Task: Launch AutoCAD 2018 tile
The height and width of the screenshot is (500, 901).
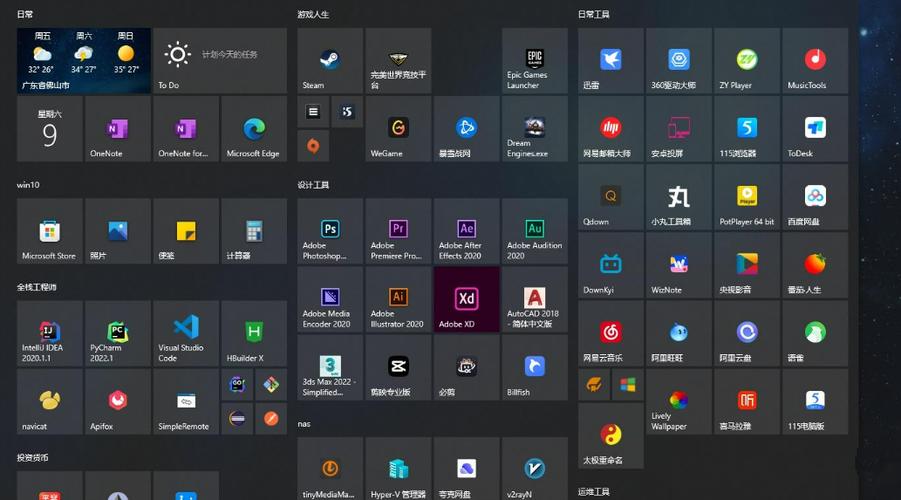Action: click(x=534, y=299)
